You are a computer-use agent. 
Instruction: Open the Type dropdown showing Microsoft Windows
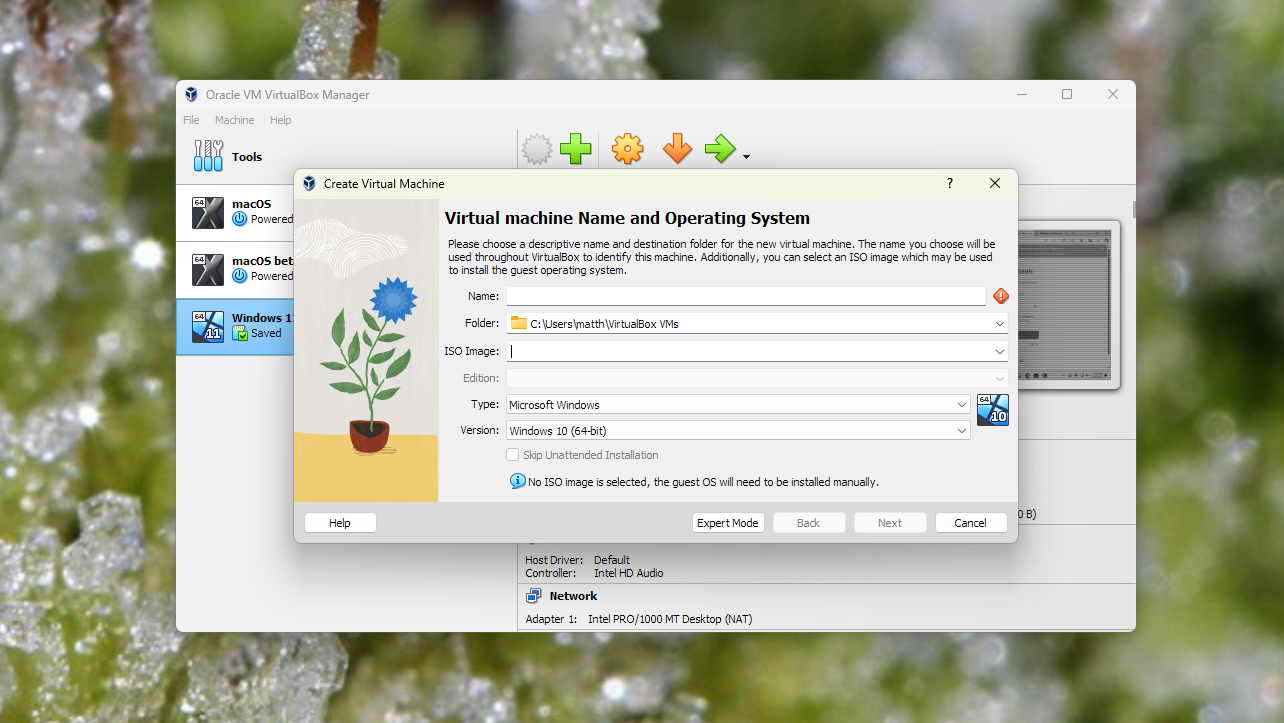(738, 405)
